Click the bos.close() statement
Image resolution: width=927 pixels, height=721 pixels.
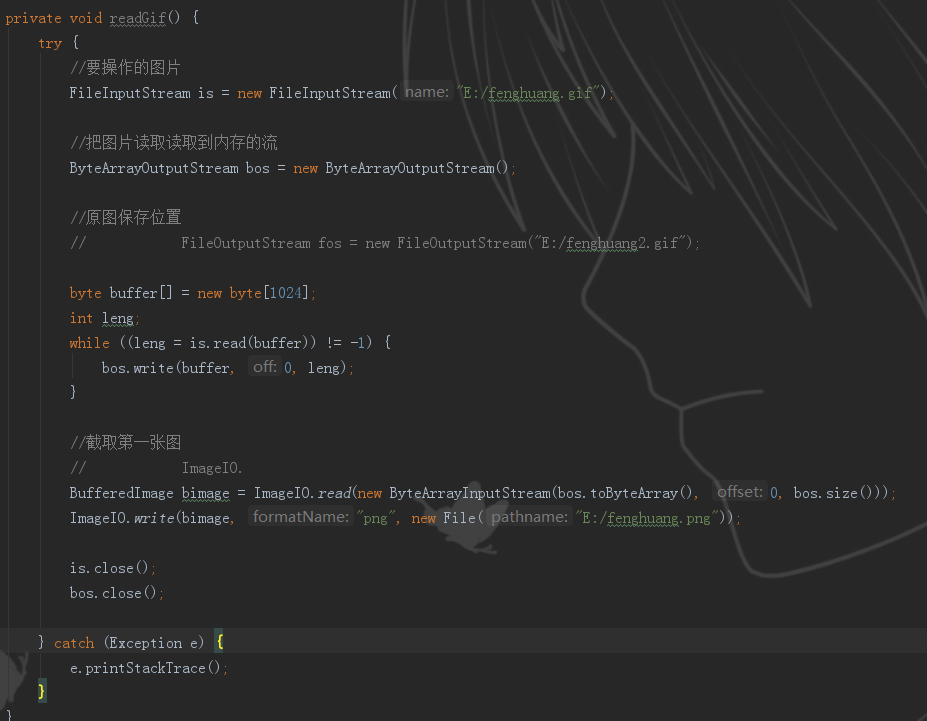116,593
